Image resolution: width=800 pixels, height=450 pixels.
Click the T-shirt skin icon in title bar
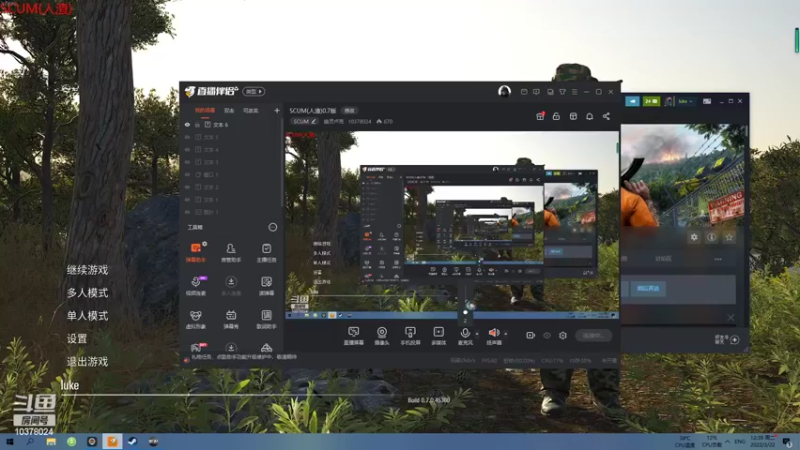[562, 92]
